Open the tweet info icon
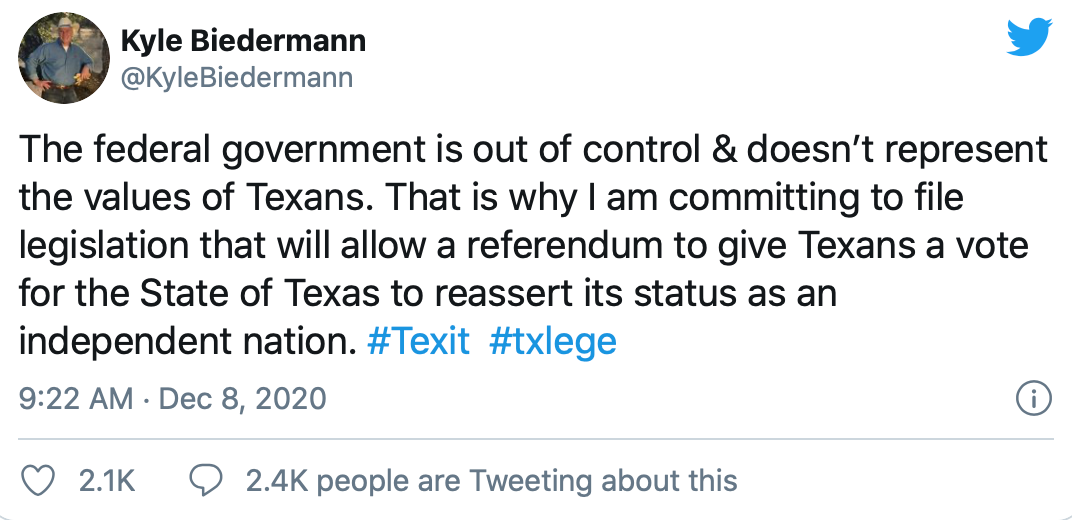Image resolution: width=1072 pixels, height=520 pixels. (x=1033, y=400)
